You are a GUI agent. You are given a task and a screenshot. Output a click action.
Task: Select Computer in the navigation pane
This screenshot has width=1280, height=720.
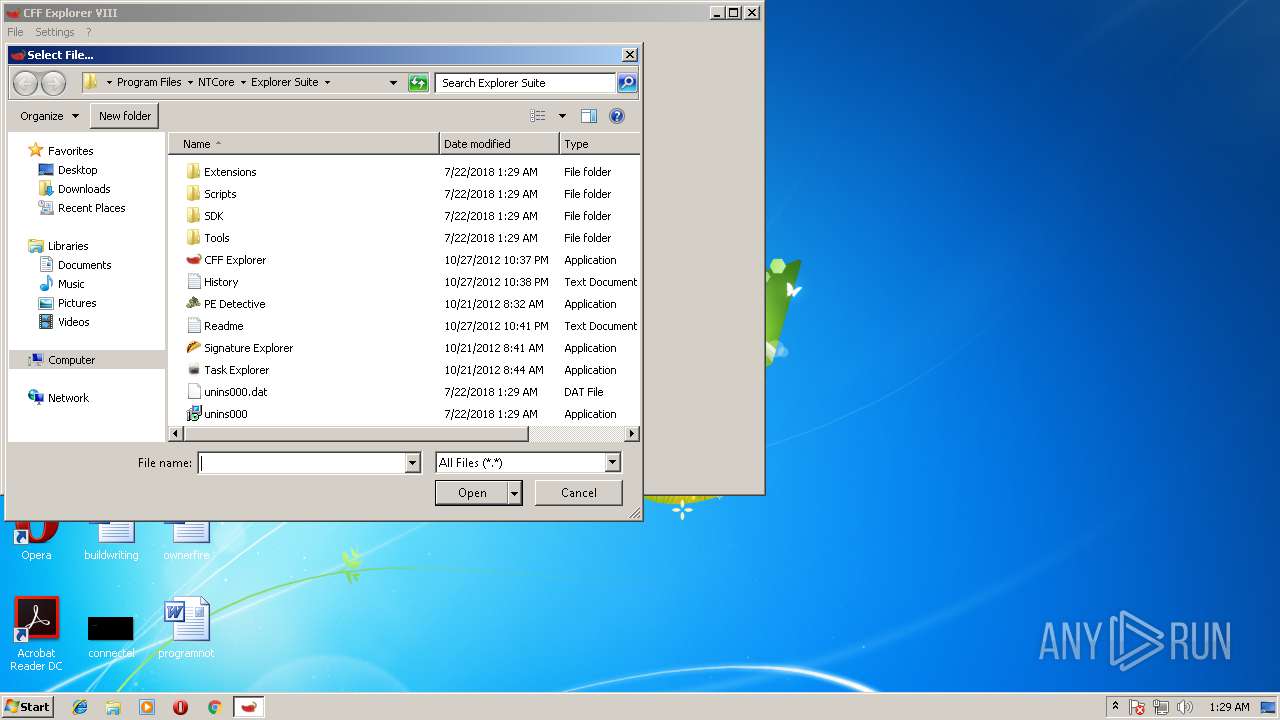[x=71, y=360]
